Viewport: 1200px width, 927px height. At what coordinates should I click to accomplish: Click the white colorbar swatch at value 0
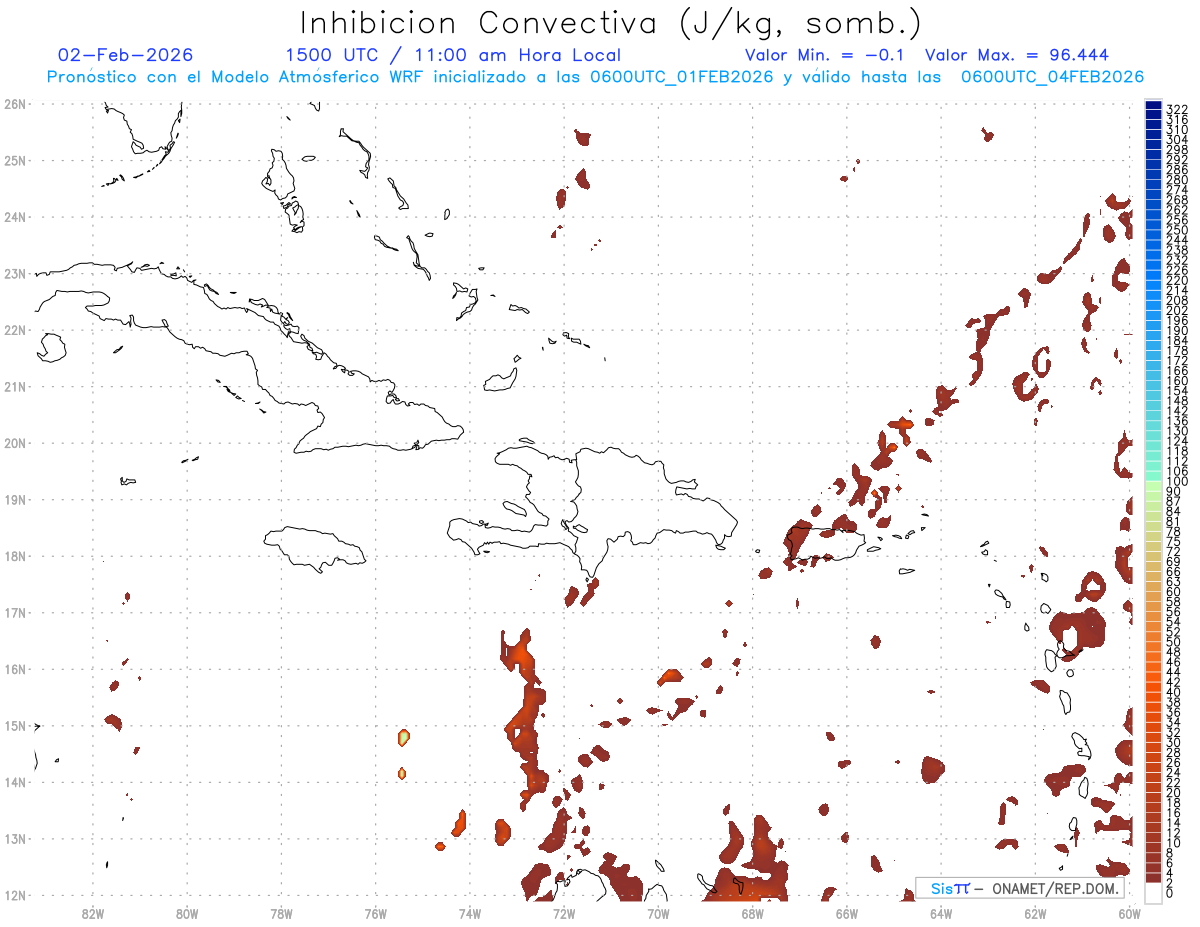[1153, 892]
